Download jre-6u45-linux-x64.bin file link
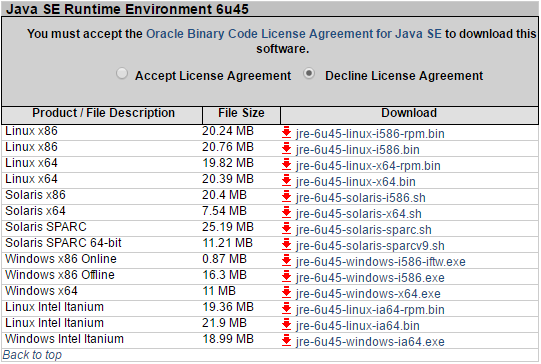541x364 pixels. tap(355, 182)
